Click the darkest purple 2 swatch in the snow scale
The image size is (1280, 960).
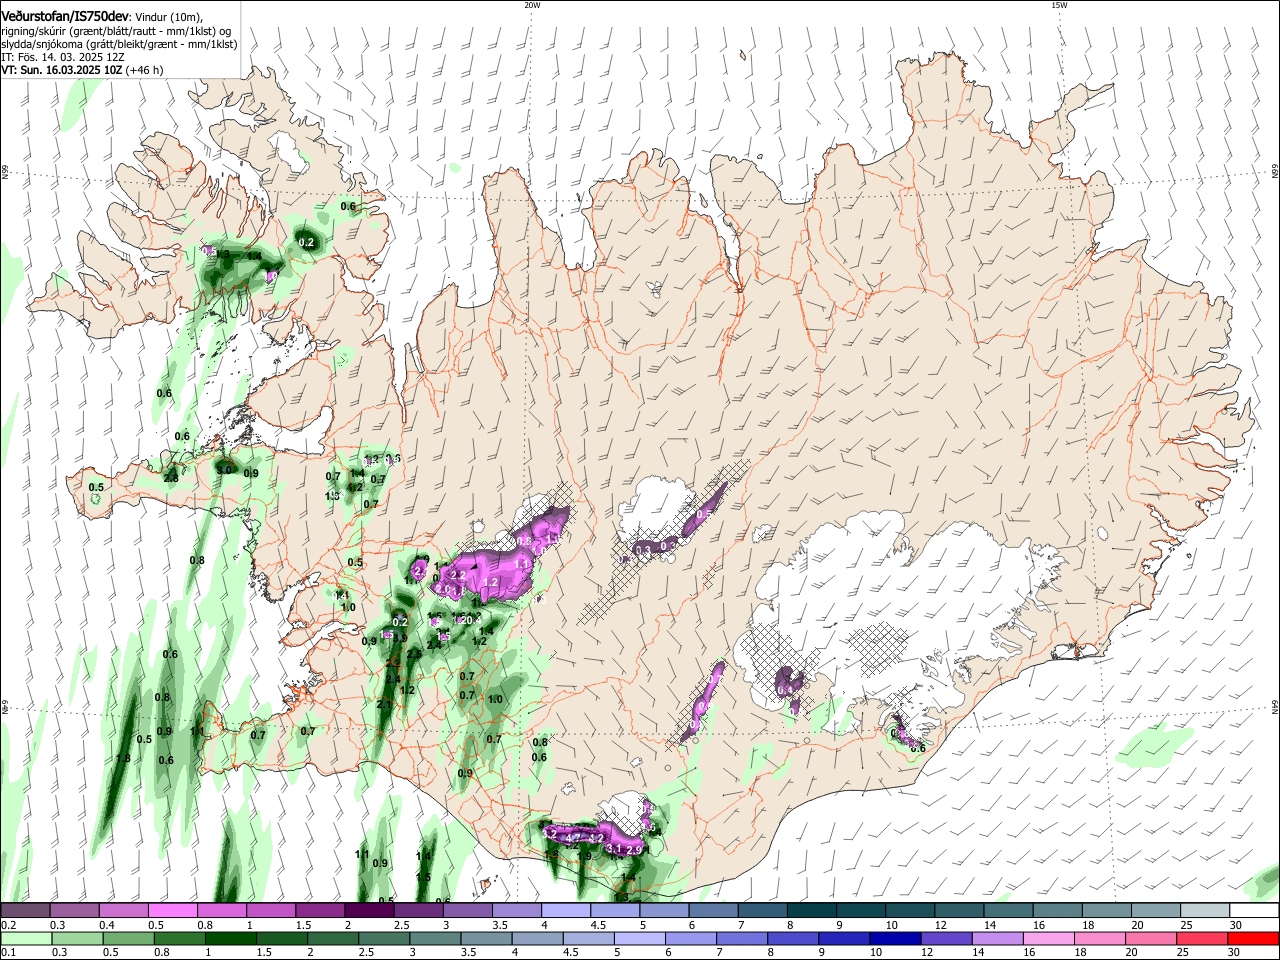click(x=370, y=910)
